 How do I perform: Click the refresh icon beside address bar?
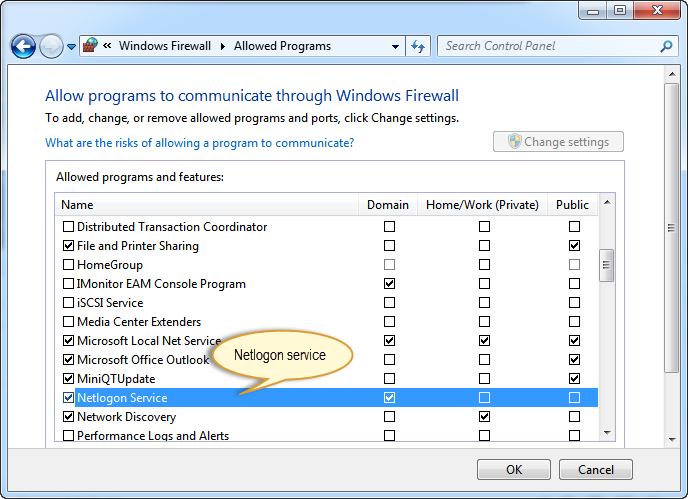(418, 46)
